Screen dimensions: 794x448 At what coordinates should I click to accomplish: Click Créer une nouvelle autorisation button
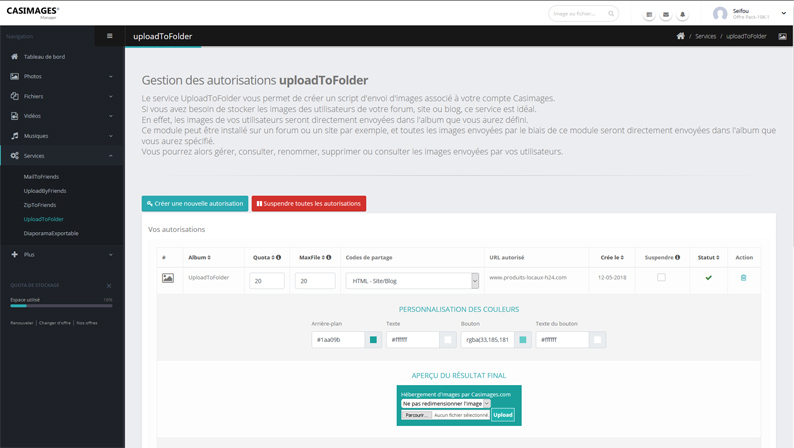(195, 204)
